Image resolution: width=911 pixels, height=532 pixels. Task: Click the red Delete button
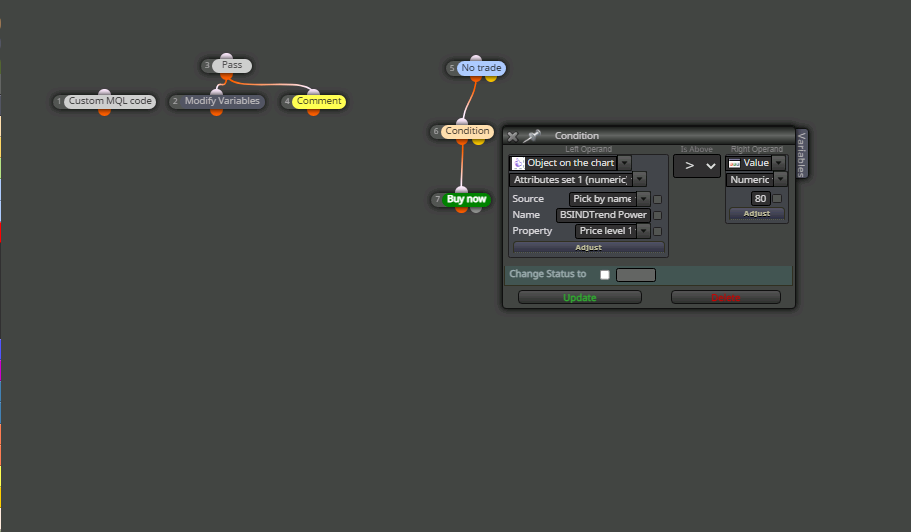(x=726, y=297)
